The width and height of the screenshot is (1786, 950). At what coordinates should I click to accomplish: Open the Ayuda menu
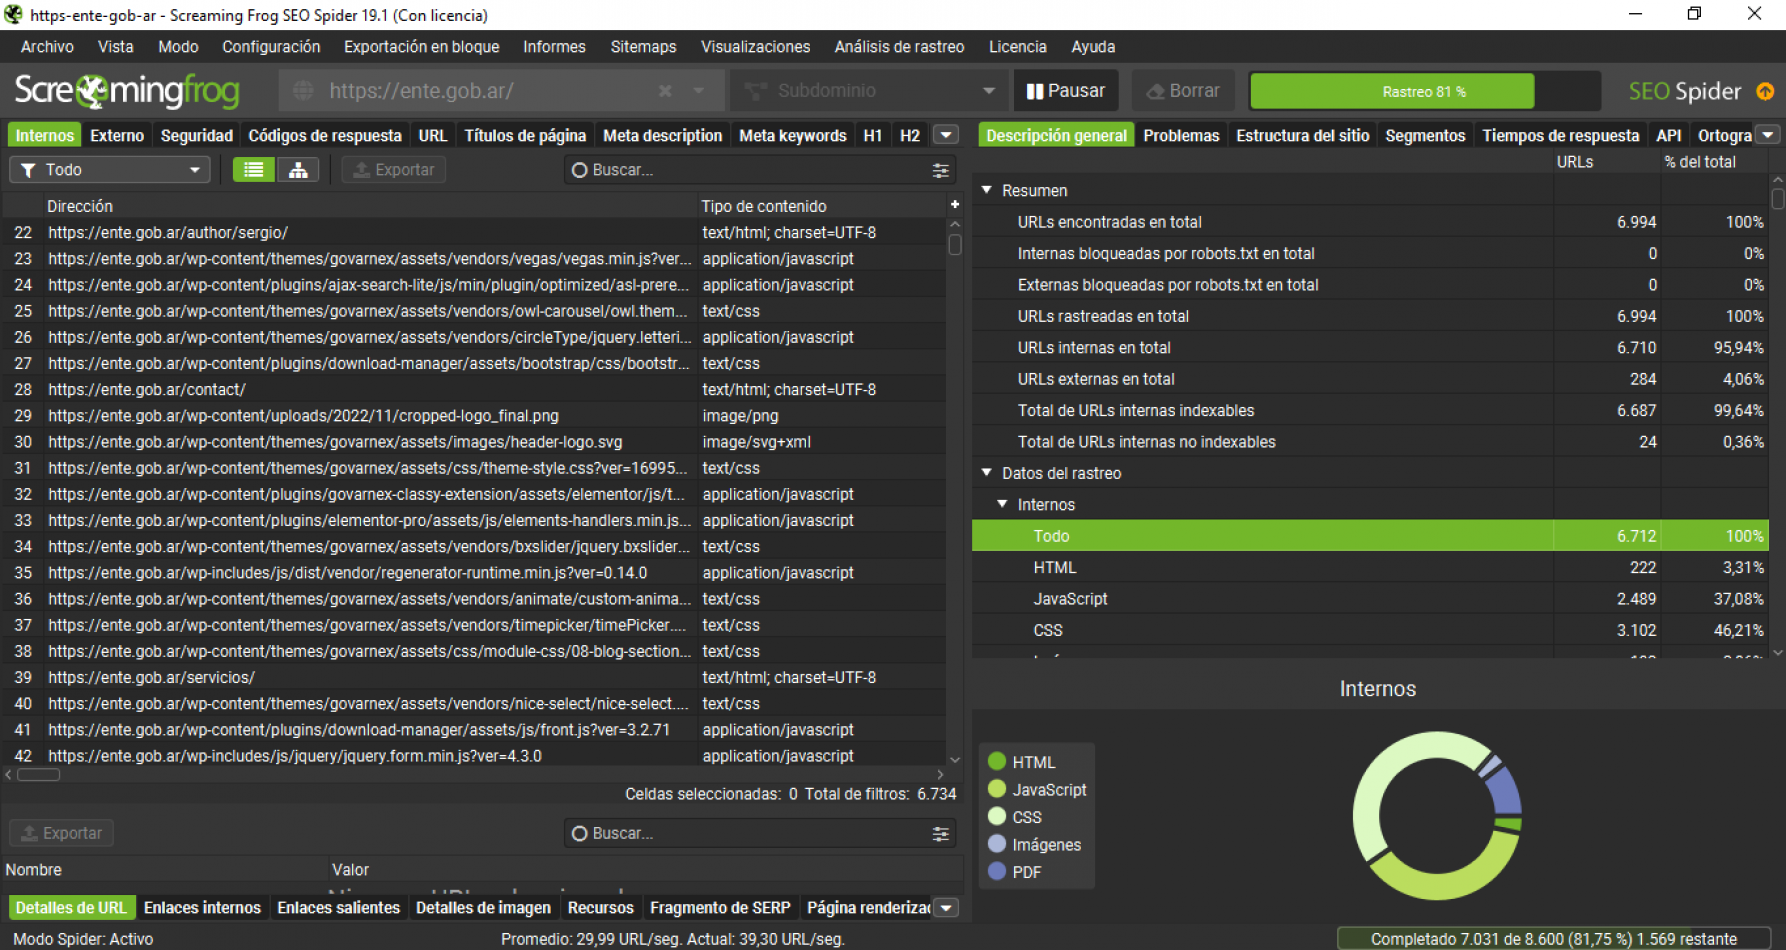click(x=1093, y=47)
